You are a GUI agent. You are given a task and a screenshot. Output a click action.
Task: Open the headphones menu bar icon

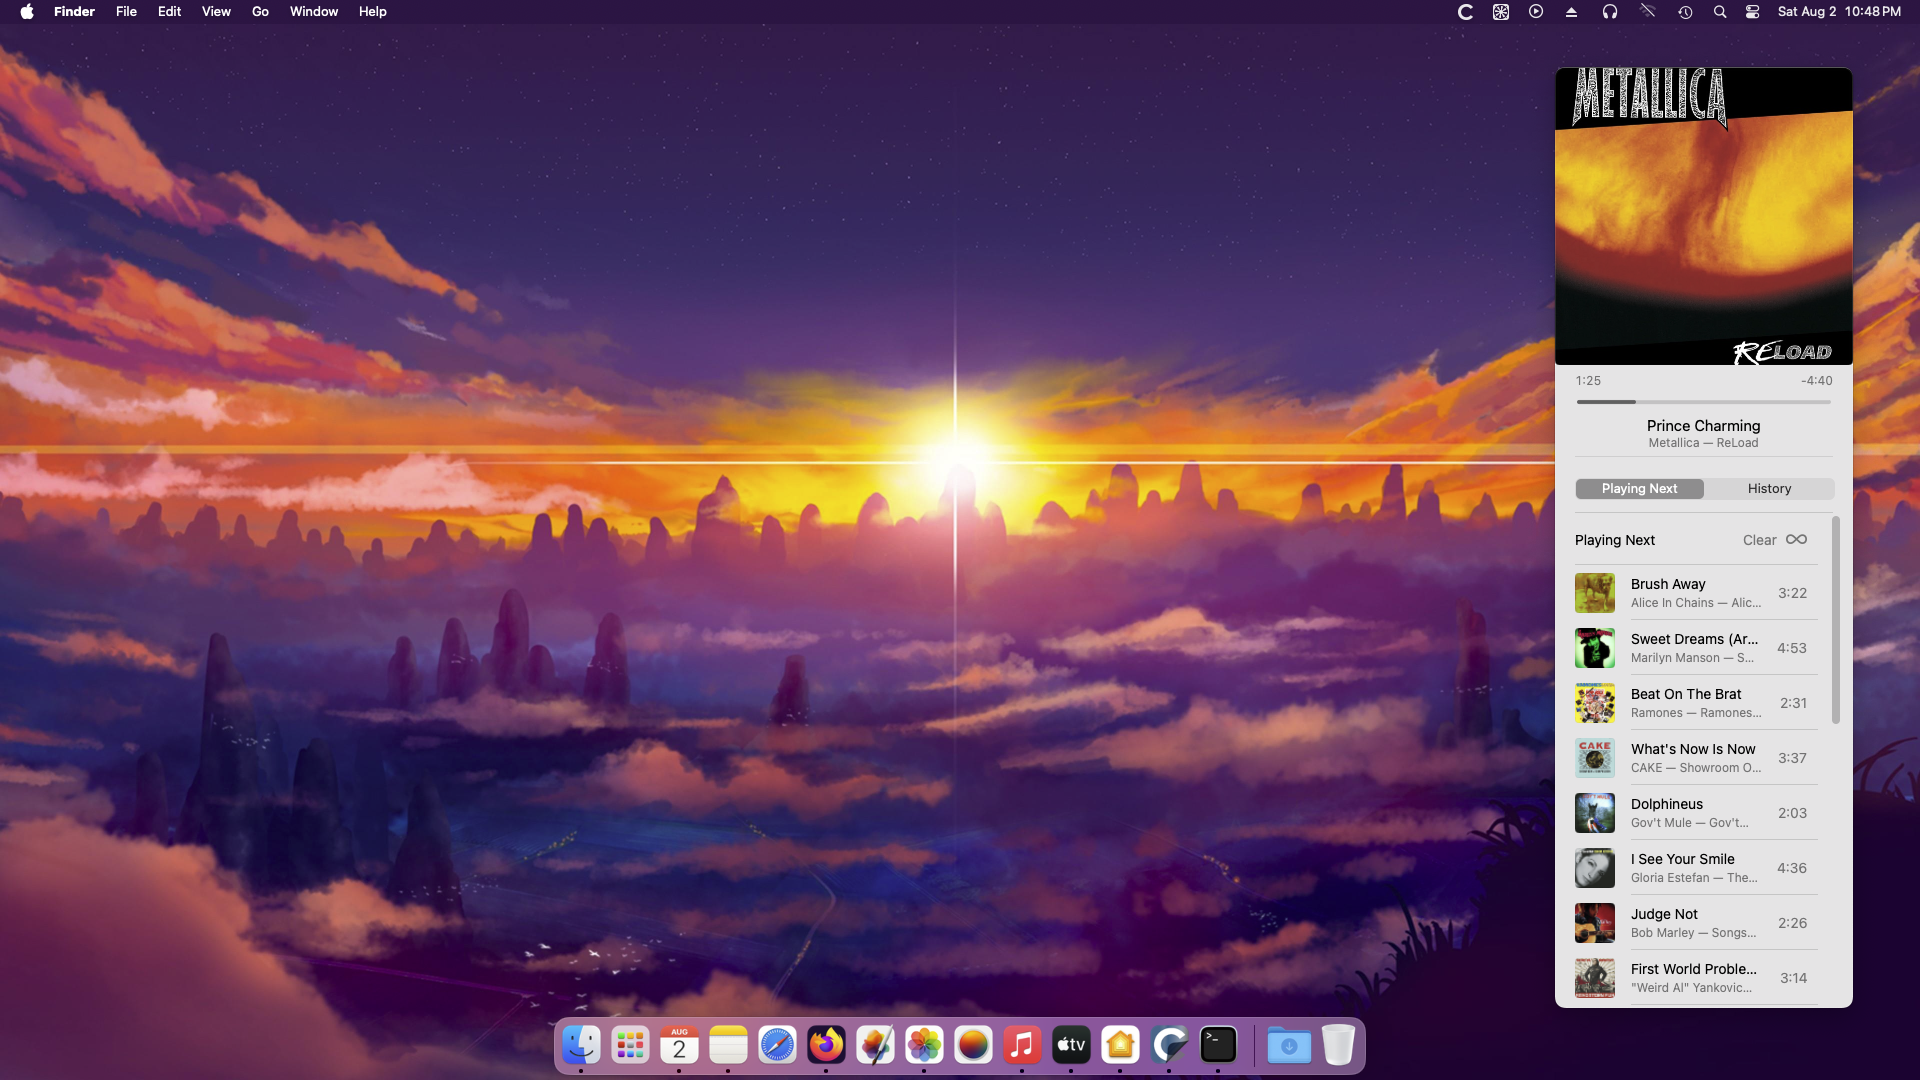pos(1610,12)
